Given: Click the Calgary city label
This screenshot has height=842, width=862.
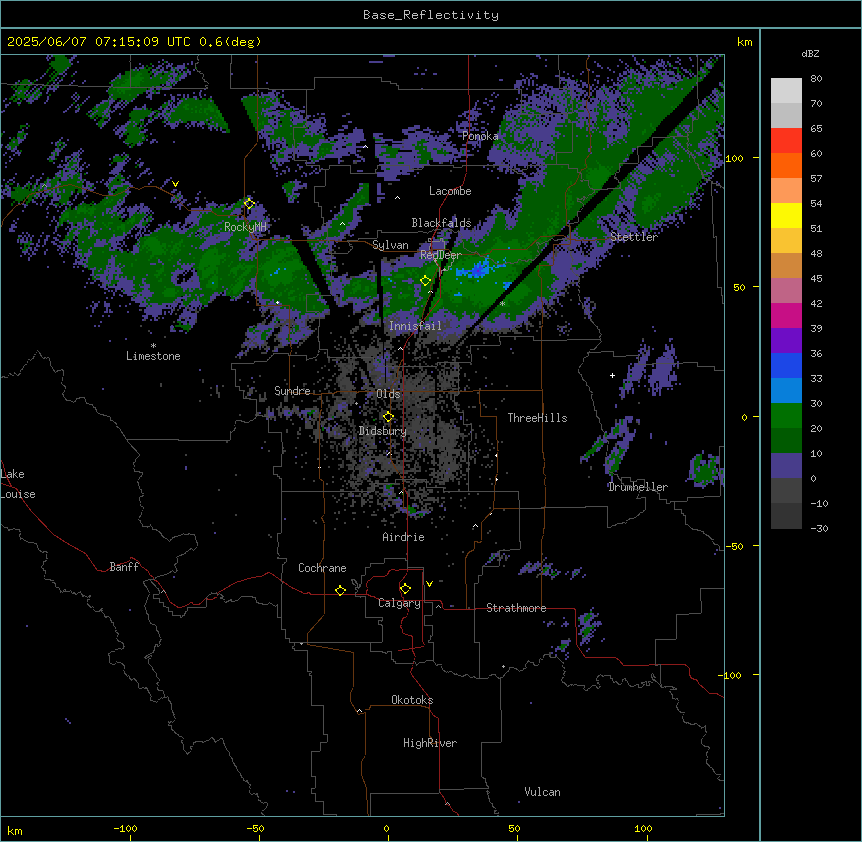Looking at the screenshot, I should 399,603.
